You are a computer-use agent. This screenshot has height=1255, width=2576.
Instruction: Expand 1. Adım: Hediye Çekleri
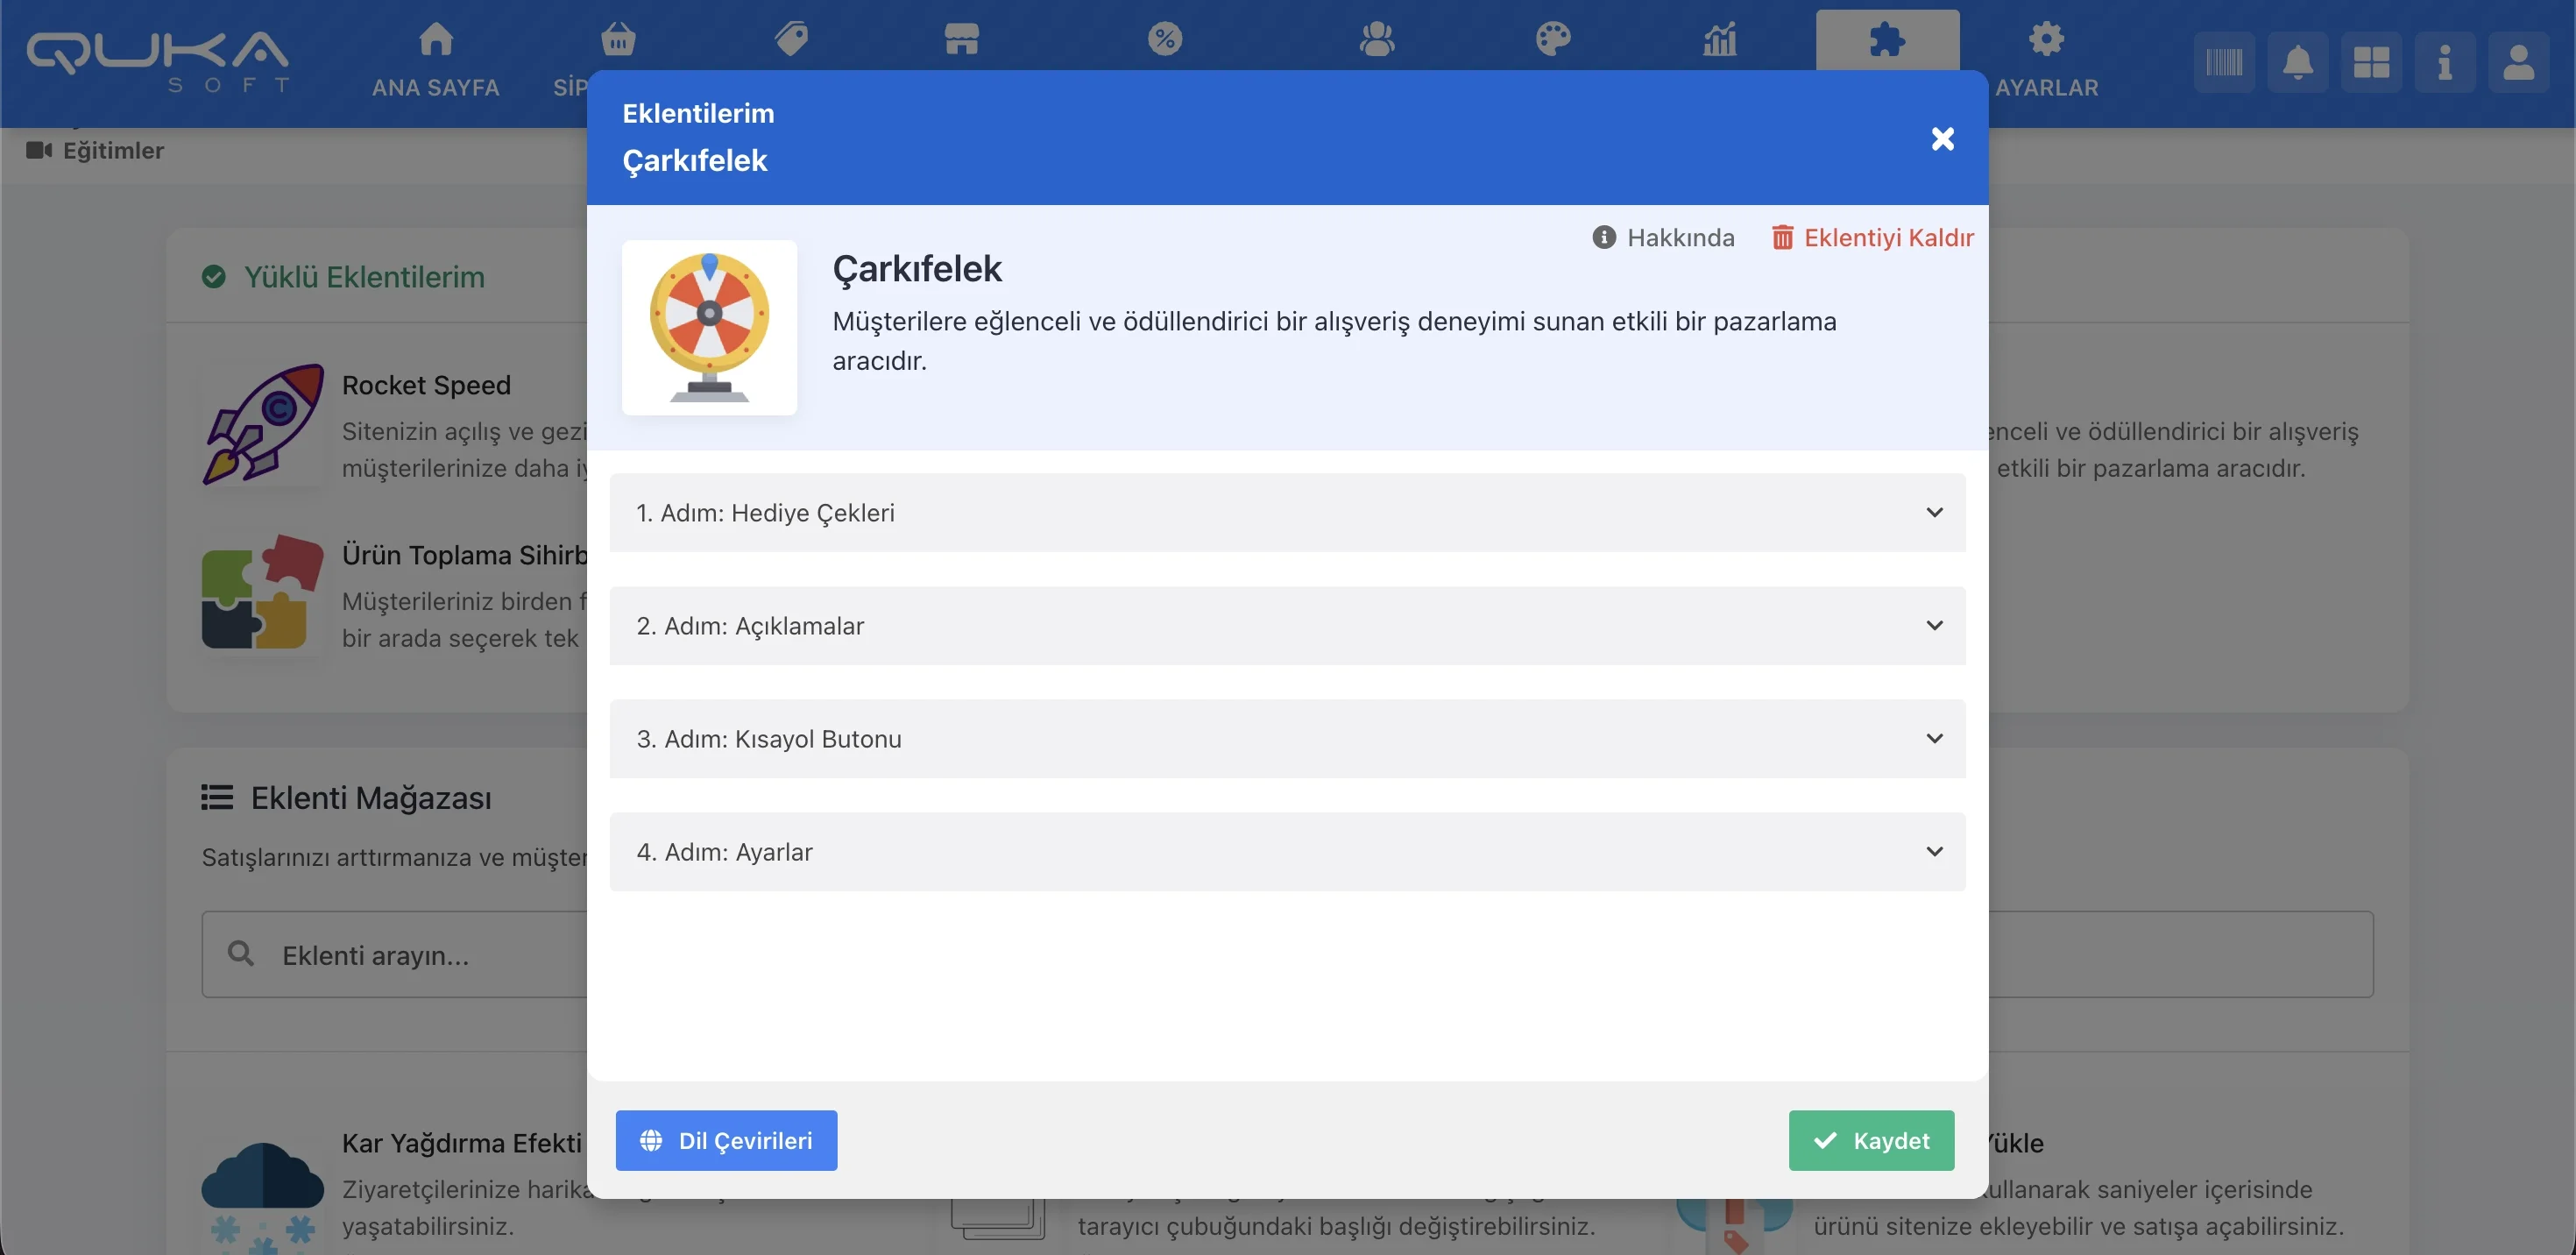point(1287,513)
